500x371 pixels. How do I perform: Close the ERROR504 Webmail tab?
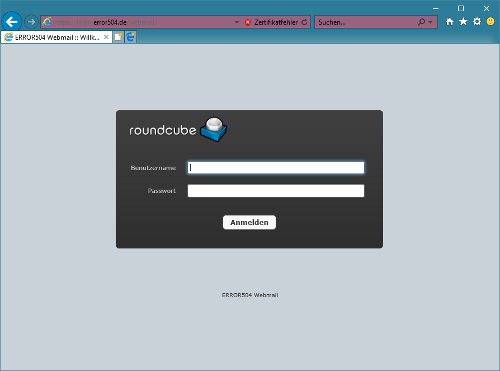point(106,37)
